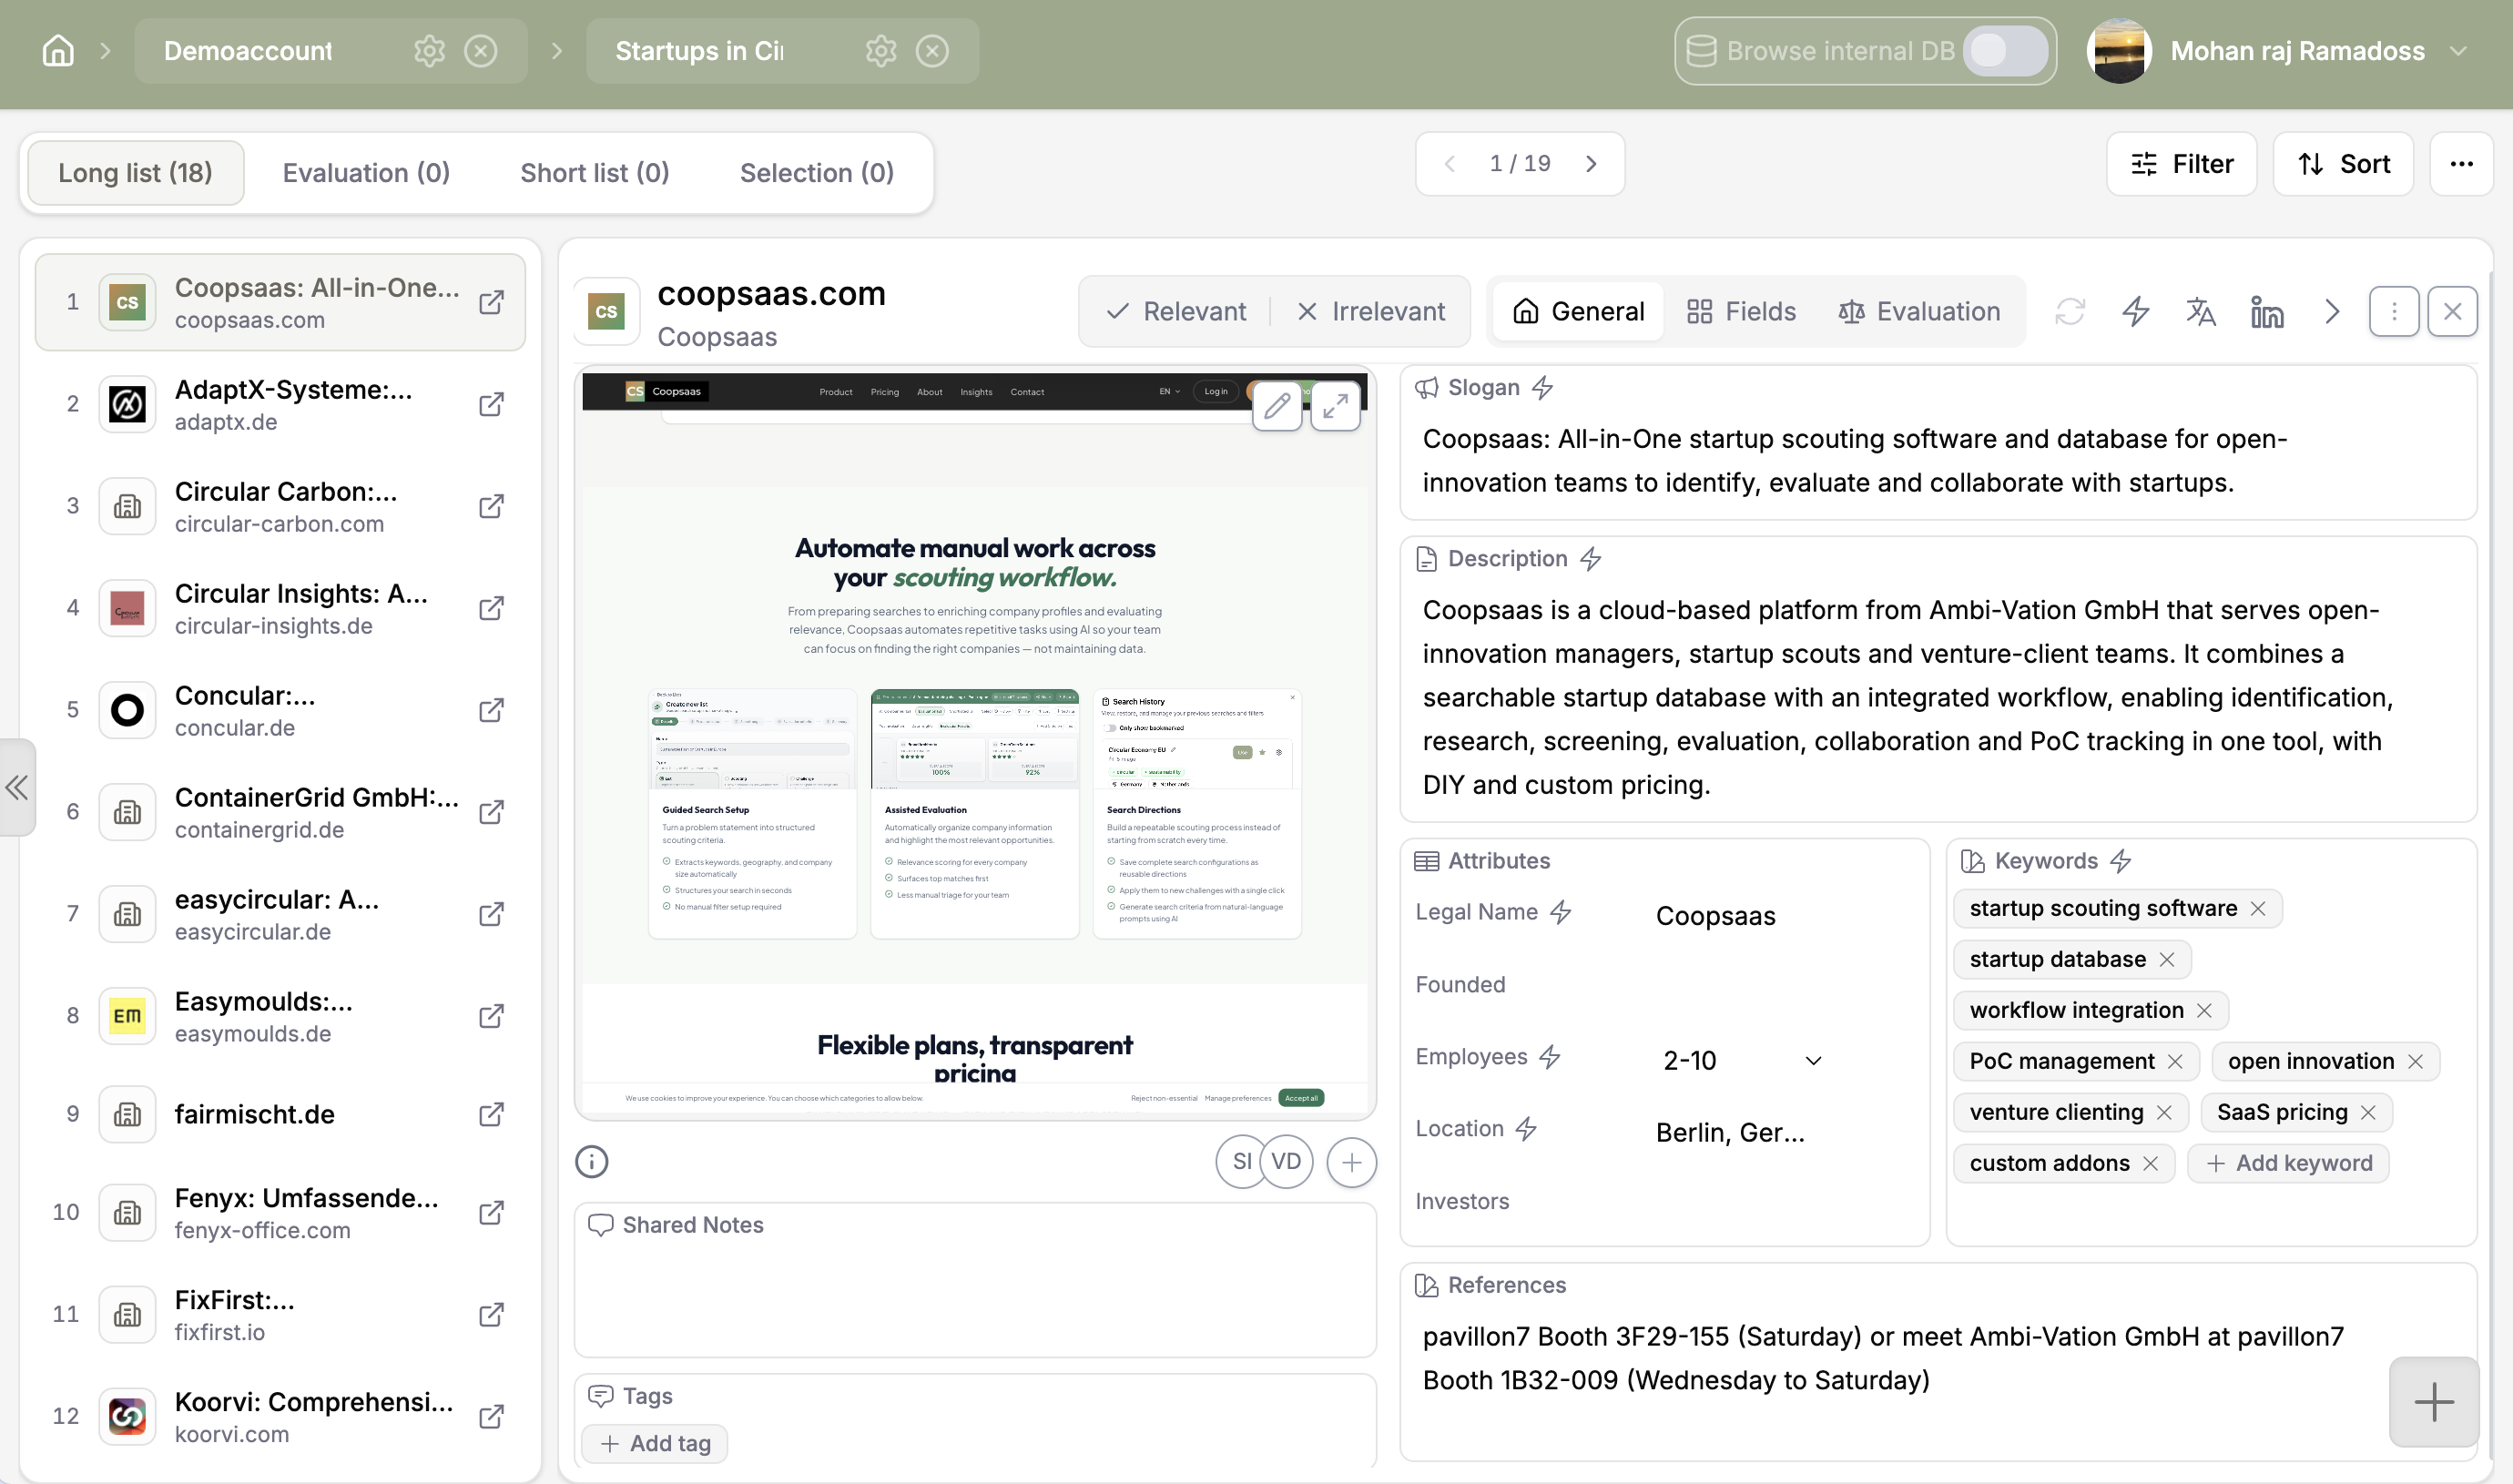Show more toolbar actions chevron
Viewport: 2513px width, 1484px height.
(2333, 312)
